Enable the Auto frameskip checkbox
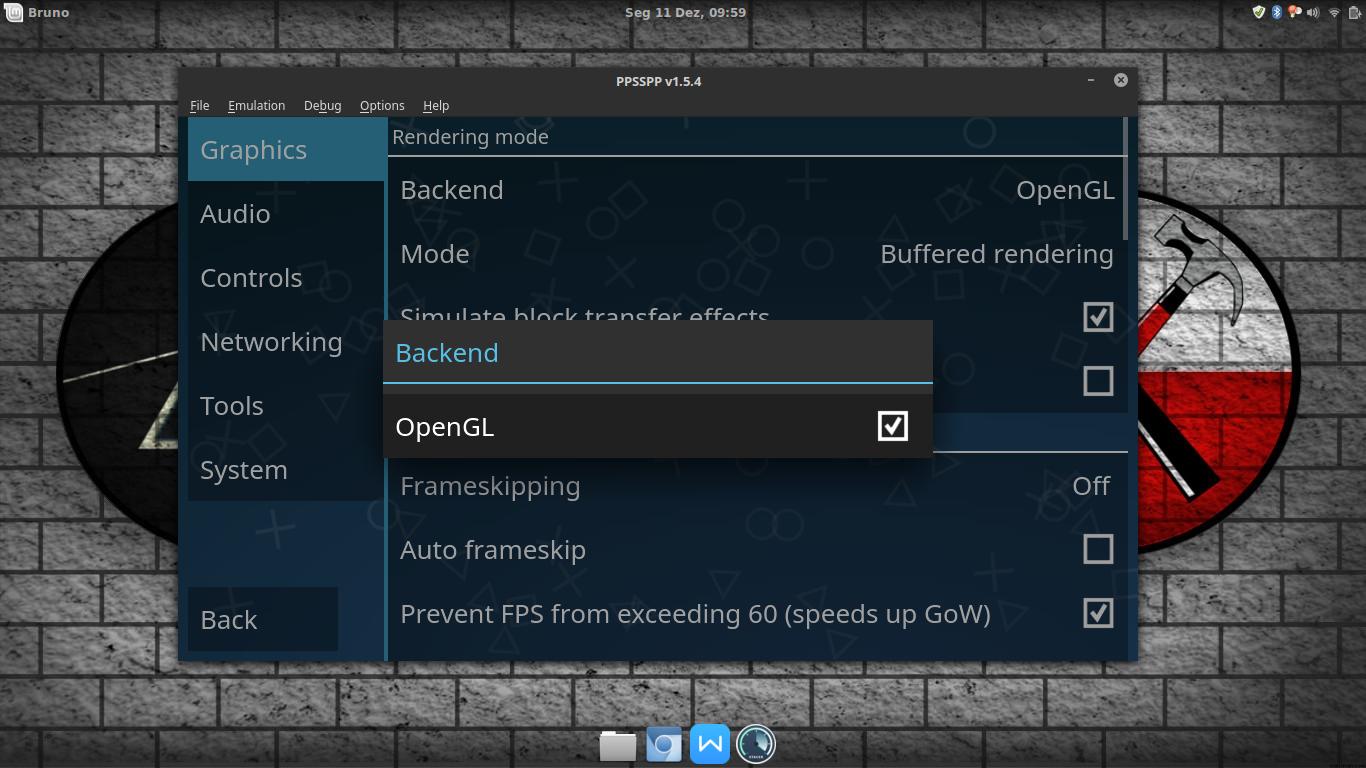This screenshot has width=1366, height=768. point(1098,549)
